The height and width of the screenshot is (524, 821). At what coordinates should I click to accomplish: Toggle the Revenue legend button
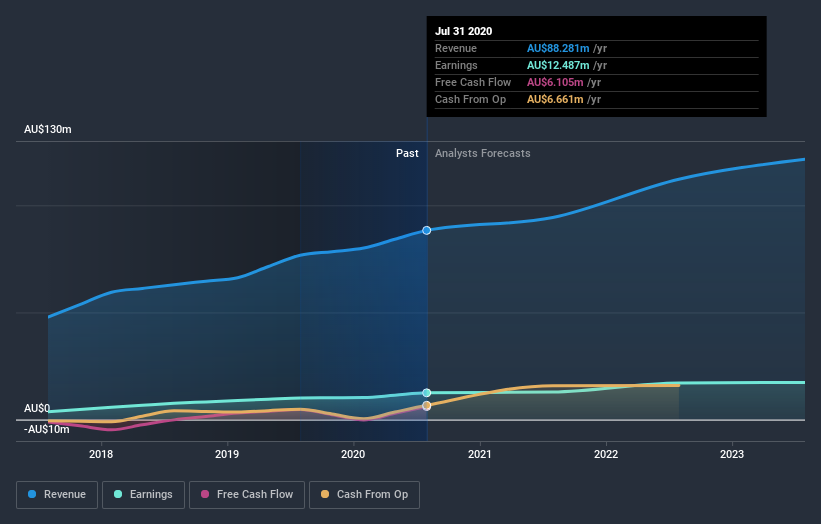tap(57, 495)
